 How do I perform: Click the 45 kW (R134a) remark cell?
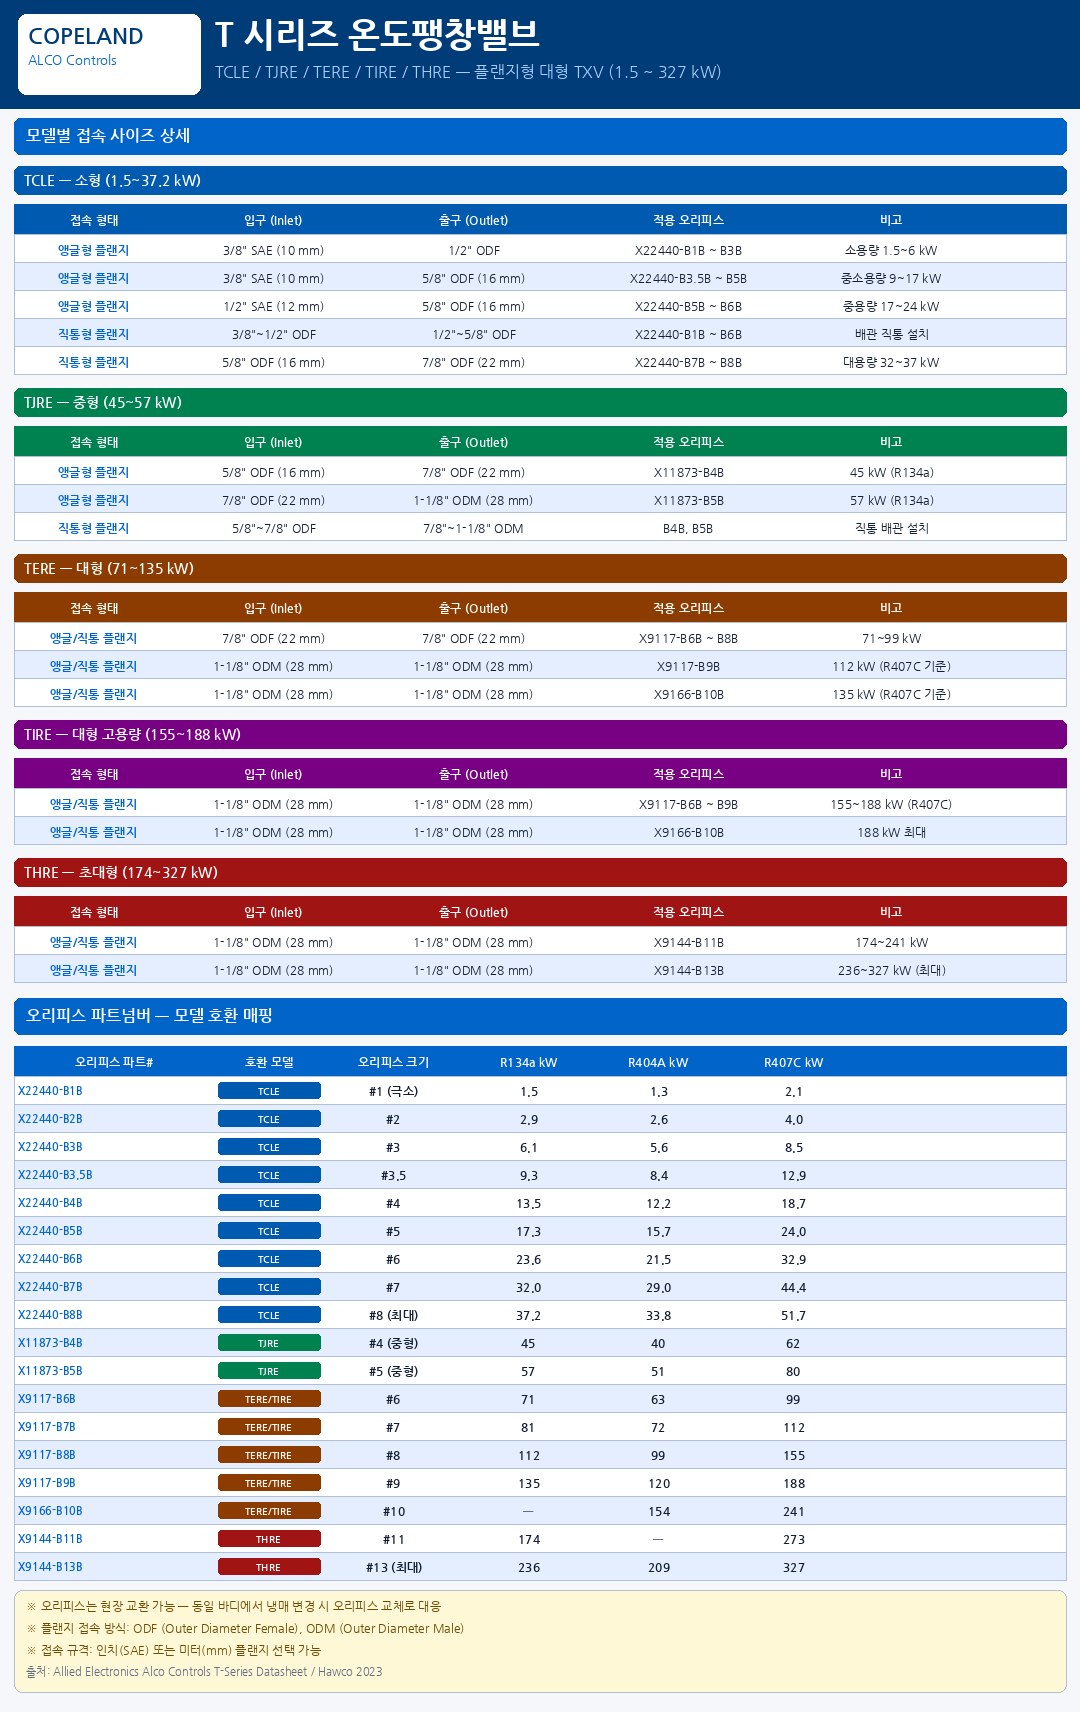pos(891,473)
